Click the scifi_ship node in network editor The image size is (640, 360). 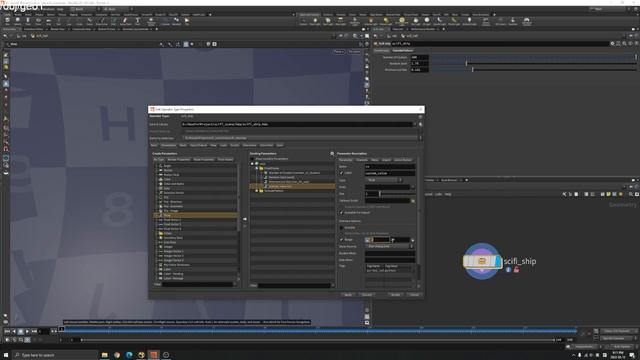tap(482, 261)
